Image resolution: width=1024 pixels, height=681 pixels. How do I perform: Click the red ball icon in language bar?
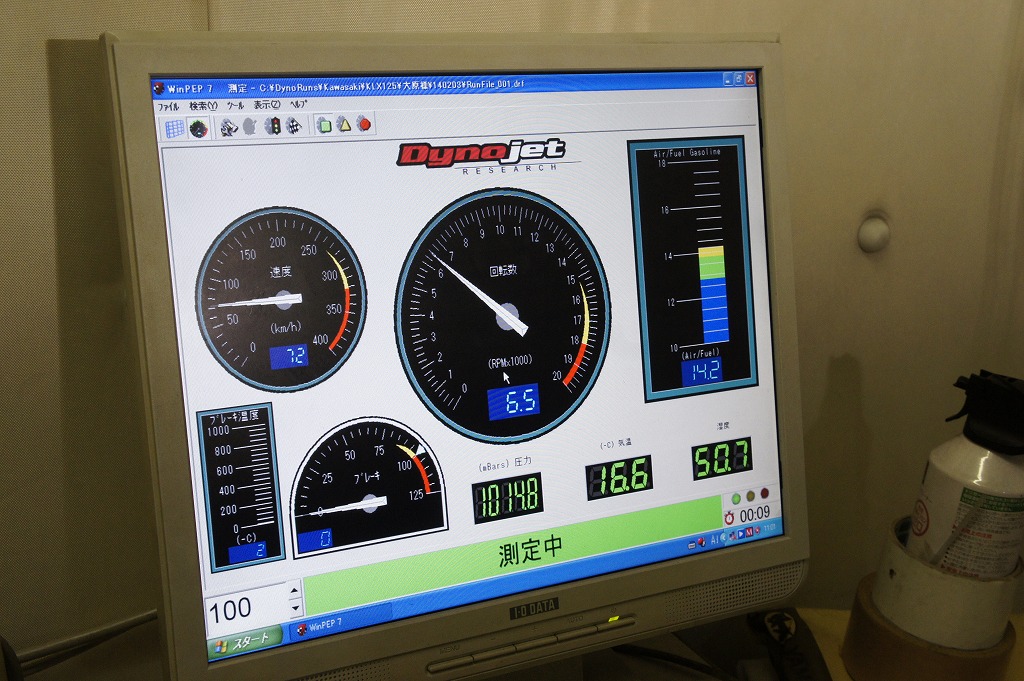pyautogui.click(x=701, y=541)
